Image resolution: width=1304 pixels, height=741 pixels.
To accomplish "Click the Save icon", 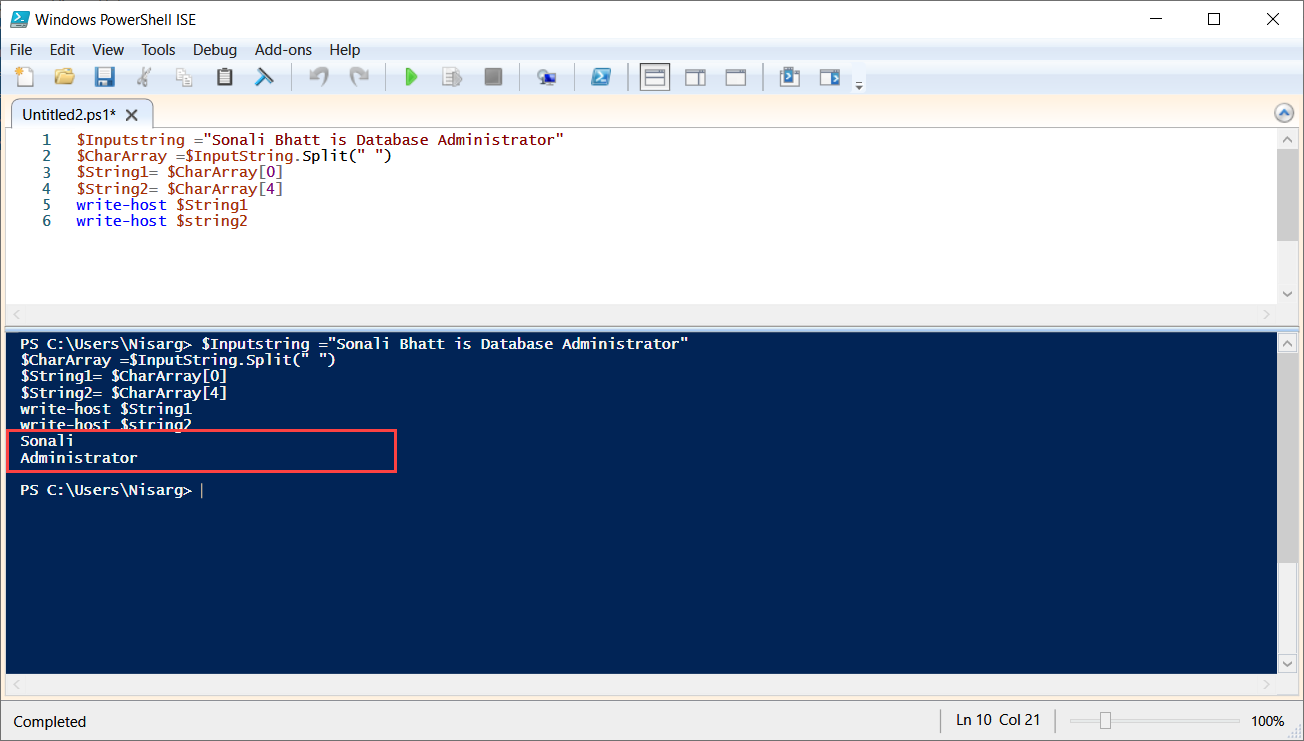I will (x=104, y=76).
